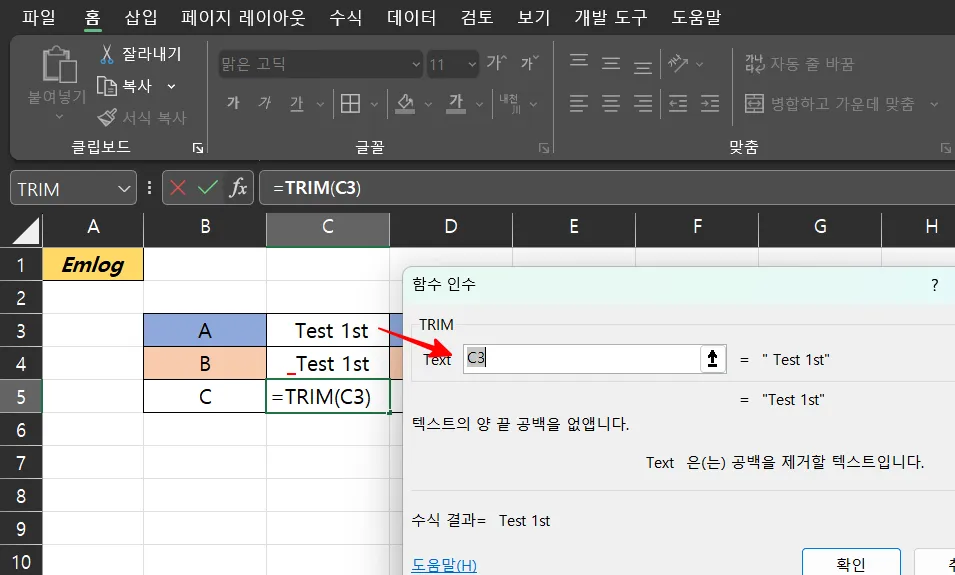955x575 pixels.
Task: Open the font size dropdown
Action: [472, 64]
